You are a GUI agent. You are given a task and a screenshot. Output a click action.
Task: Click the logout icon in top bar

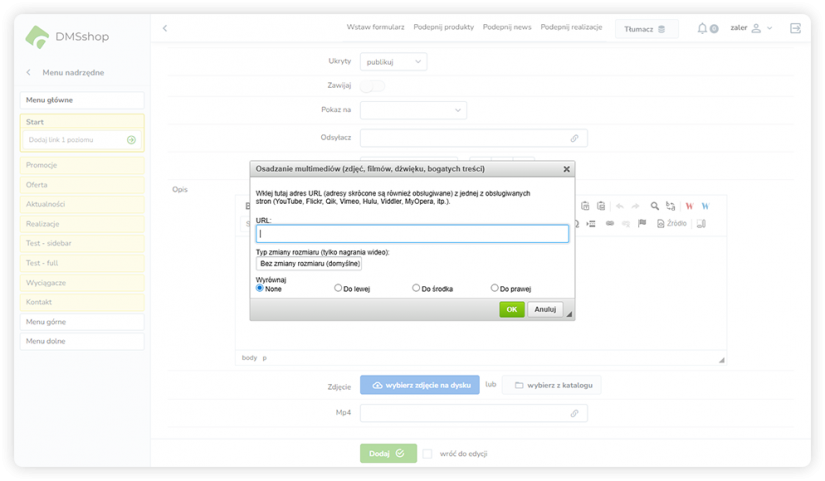point(795,28)
